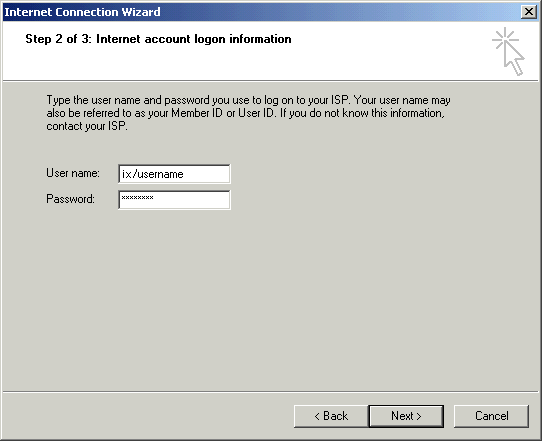
Task: Click the arrow pointer of the wizard icon
Action: click(x=515, y=59)
